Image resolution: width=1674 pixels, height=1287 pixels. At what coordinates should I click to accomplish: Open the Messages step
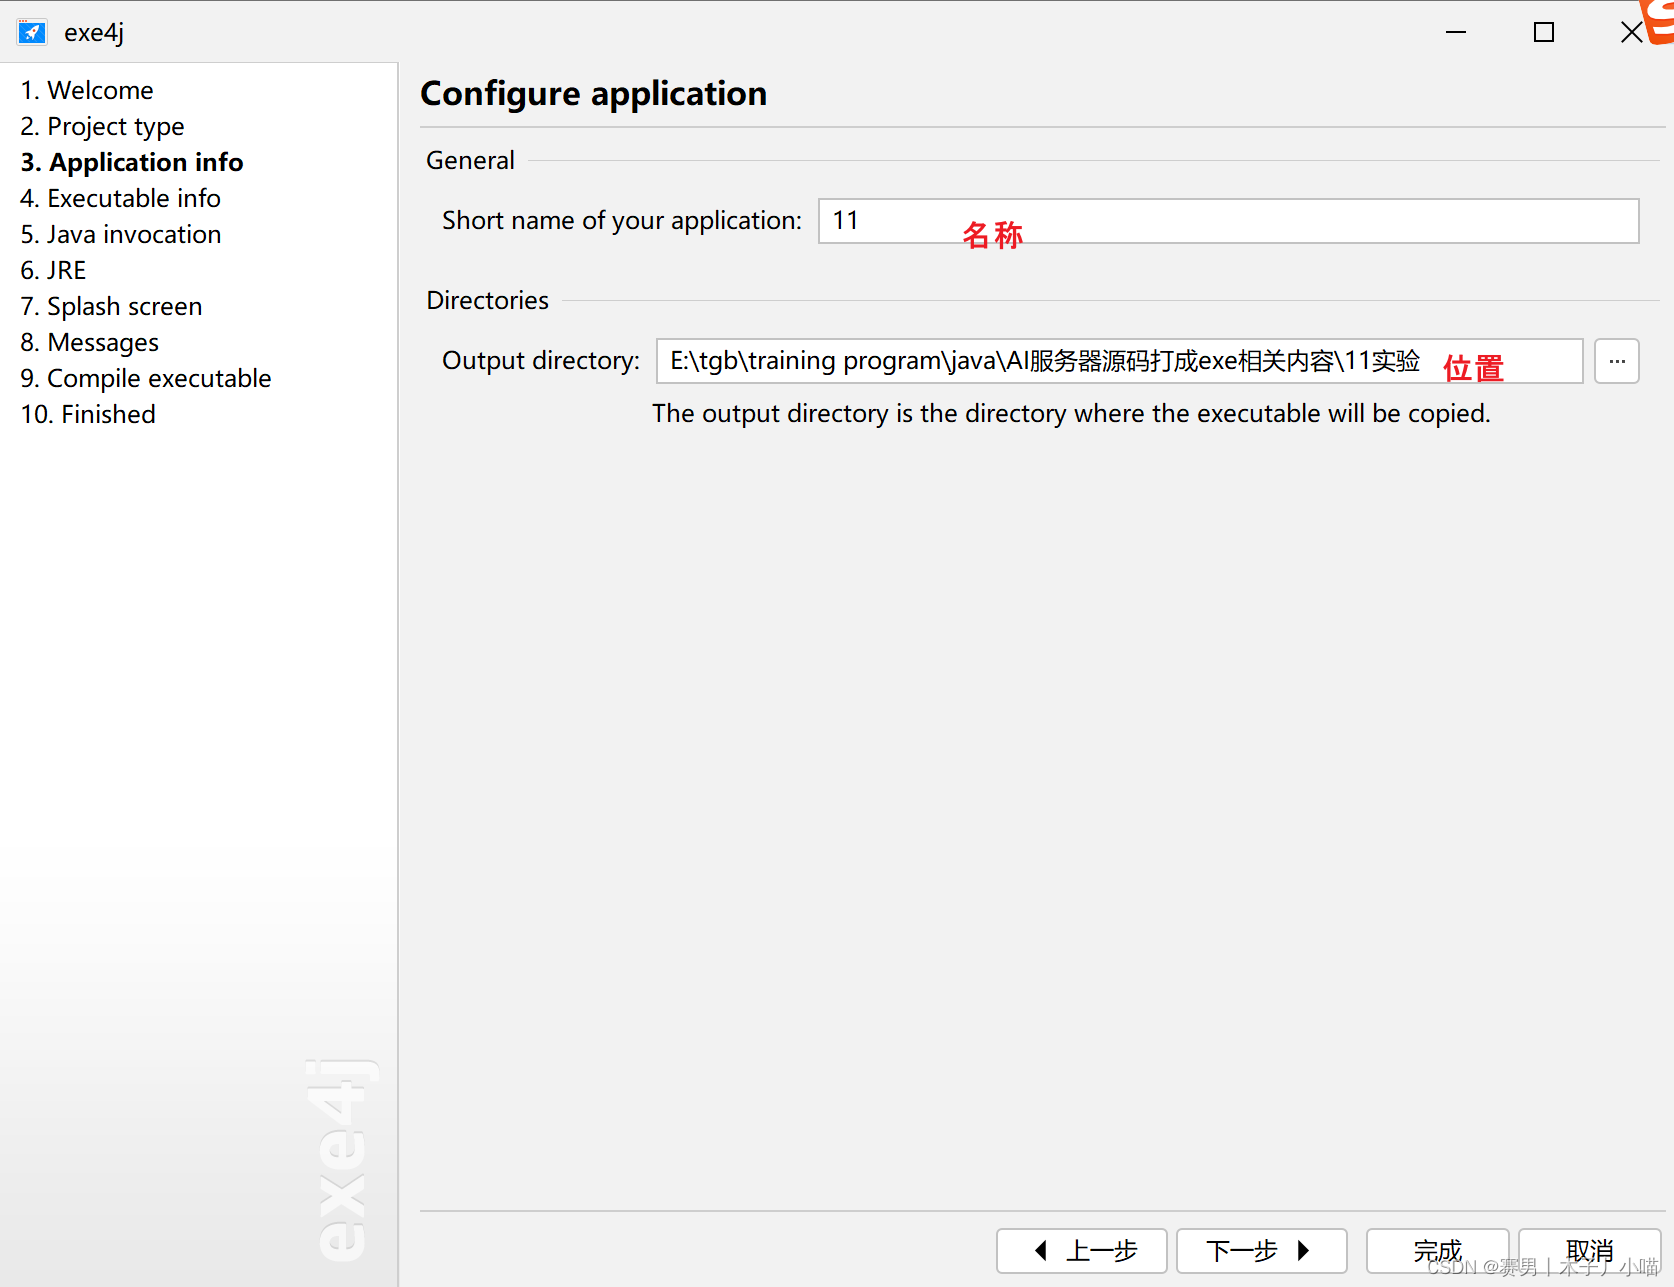coord(89,342)
